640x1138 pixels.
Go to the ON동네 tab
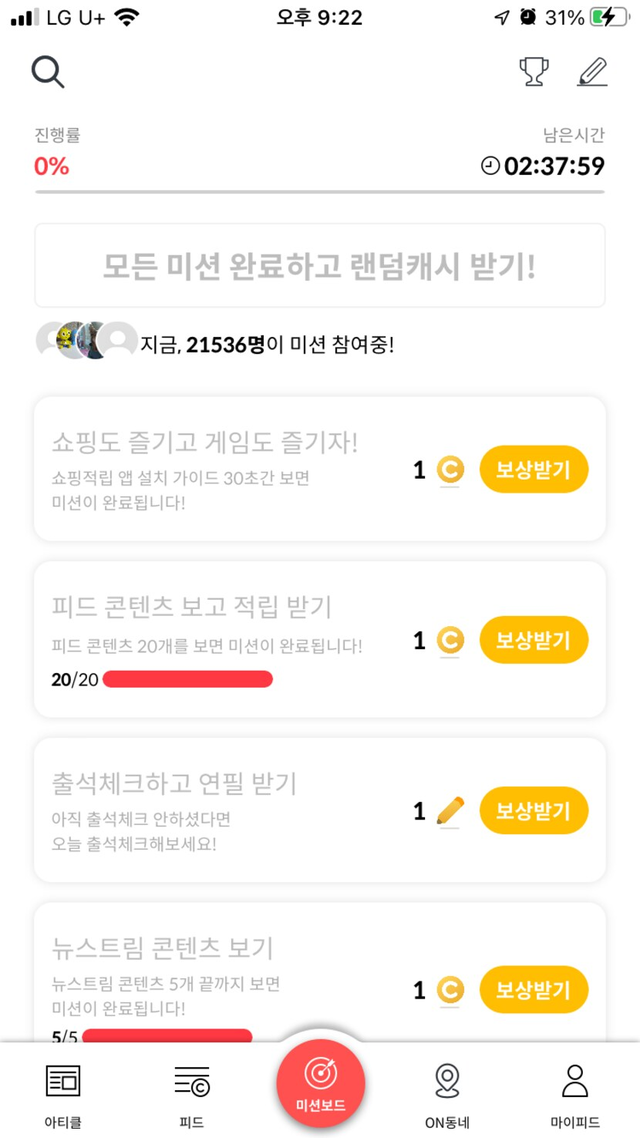(447, 1092)
